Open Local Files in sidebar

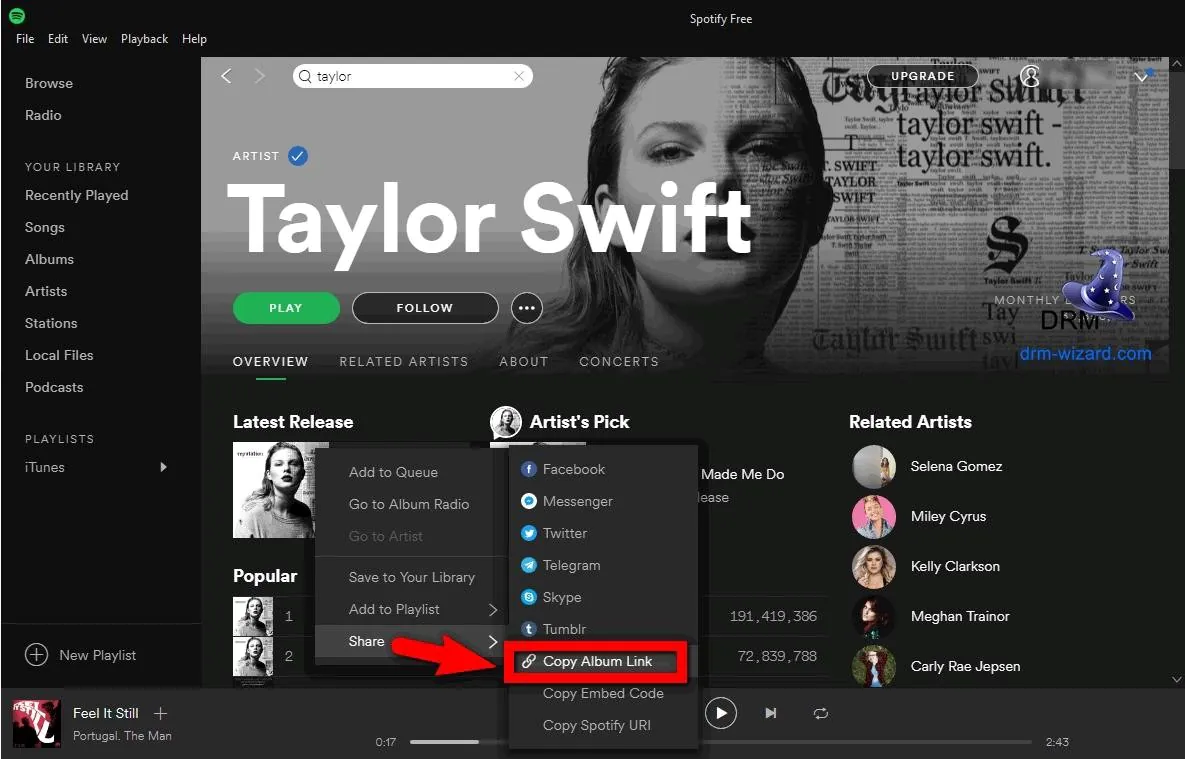click(x=59, y=355)
